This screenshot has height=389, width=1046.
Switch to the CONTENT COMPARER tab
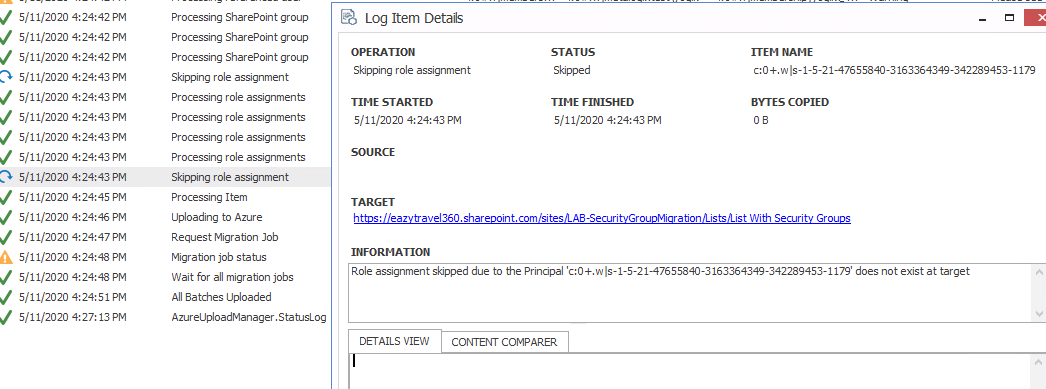[504, 342]
